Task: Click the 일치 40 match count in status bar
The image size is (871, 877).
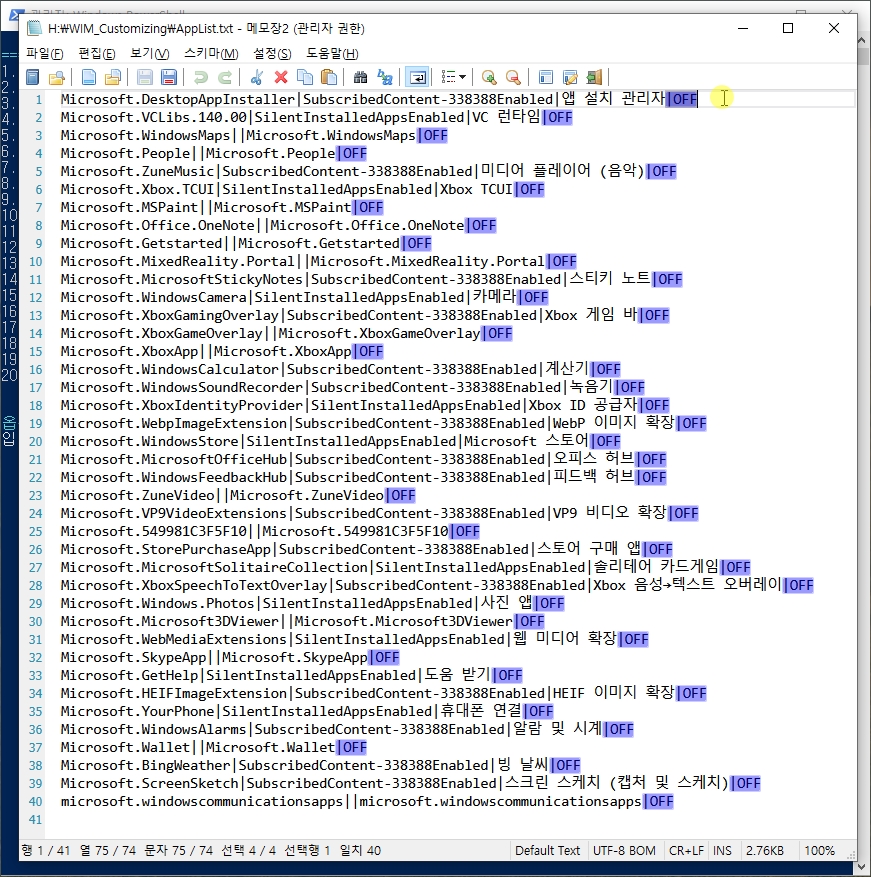Action: pos(360,851)
